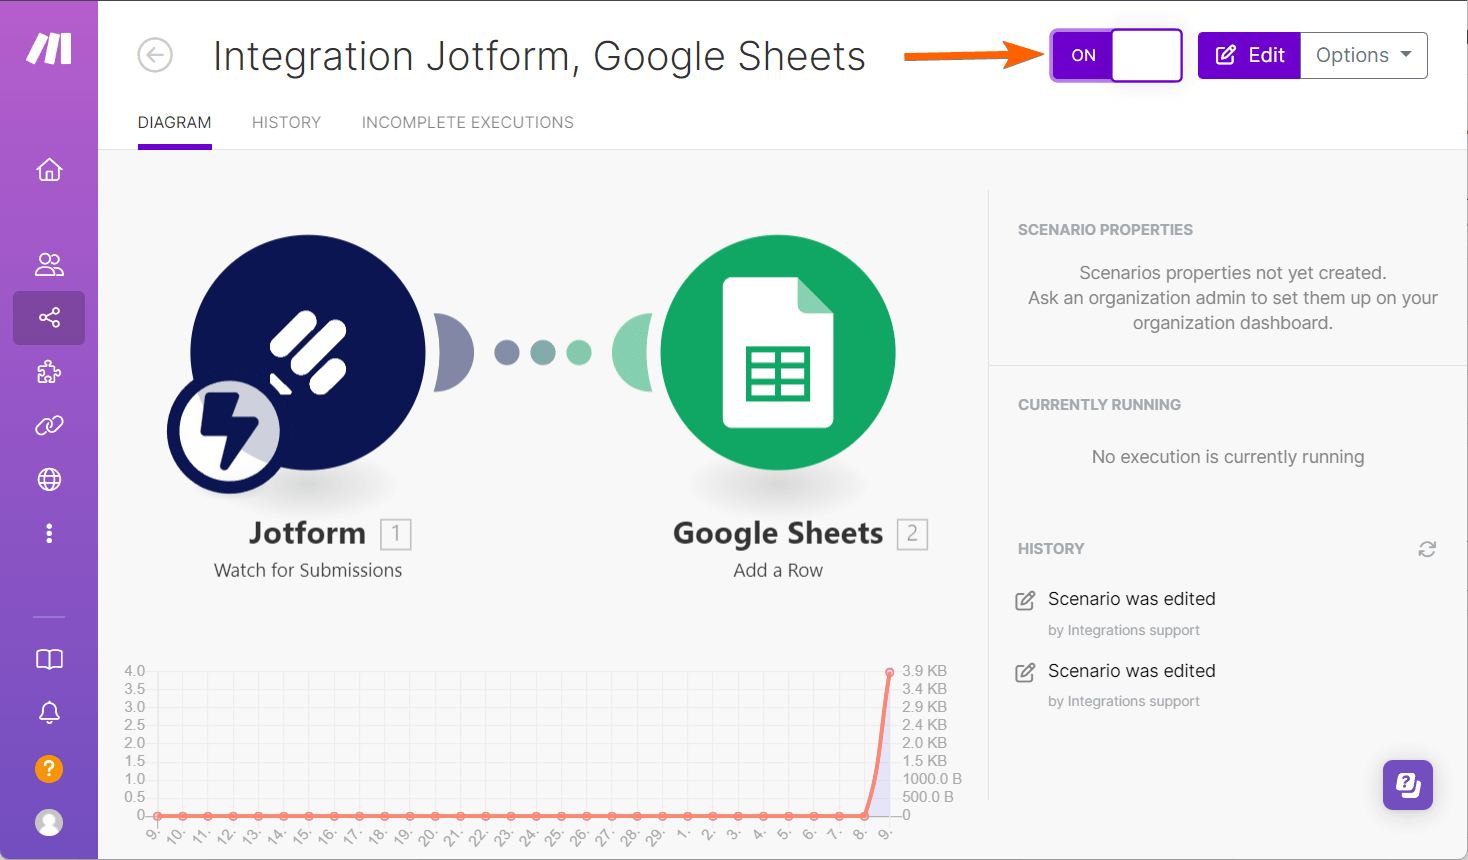Open the chat support widget
Image resolution: width=1468 pixels, height=860 pixels.
[x=1408, y=785]
